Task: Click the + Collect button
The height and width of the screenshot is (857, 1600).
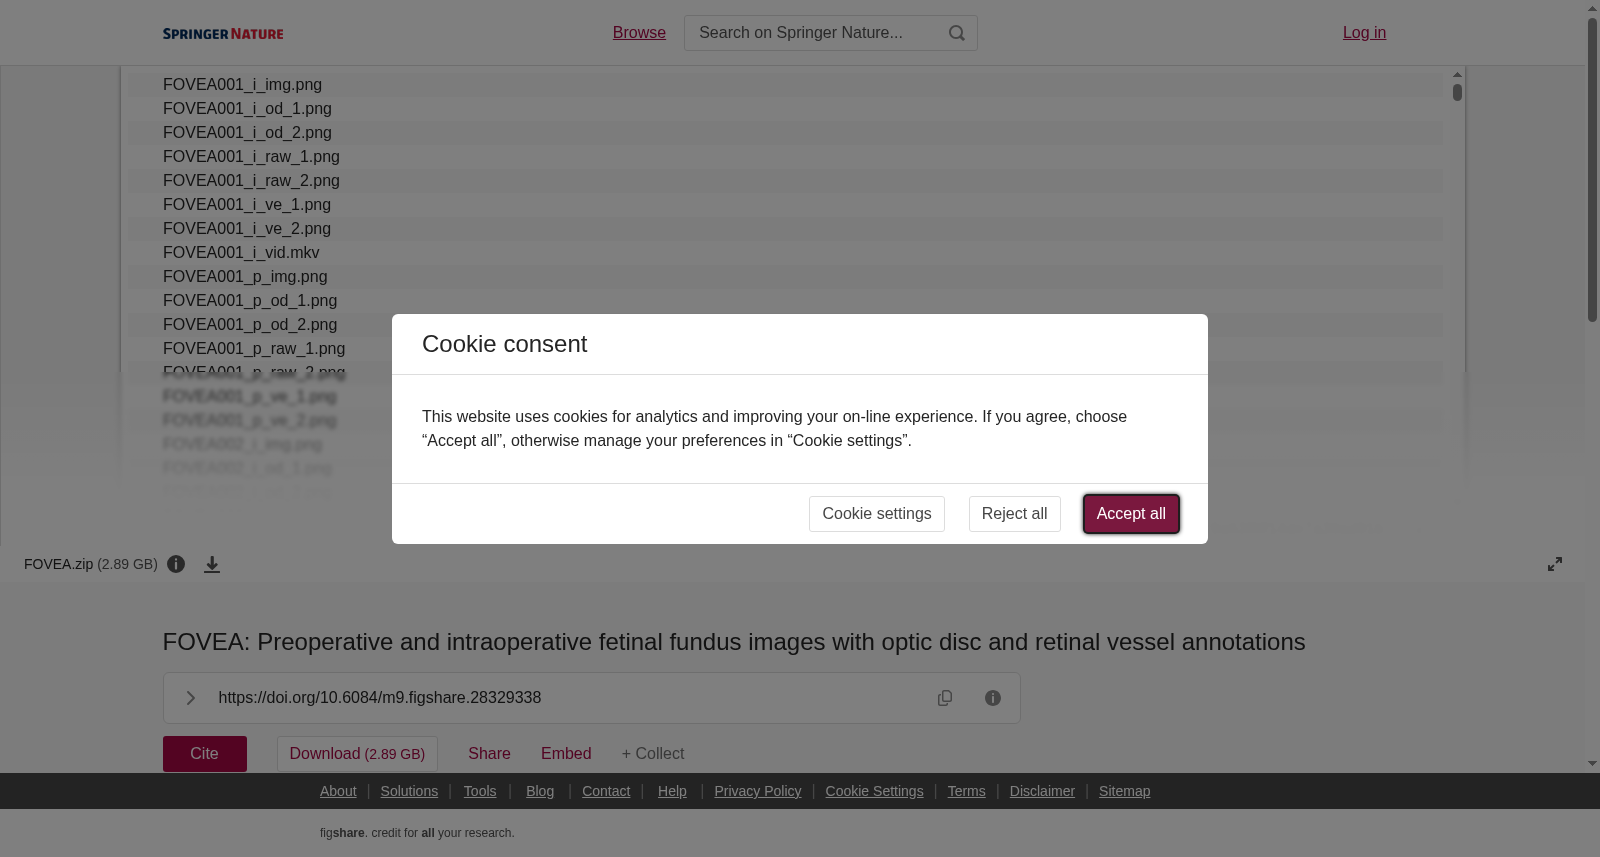Action: (653, 754)
